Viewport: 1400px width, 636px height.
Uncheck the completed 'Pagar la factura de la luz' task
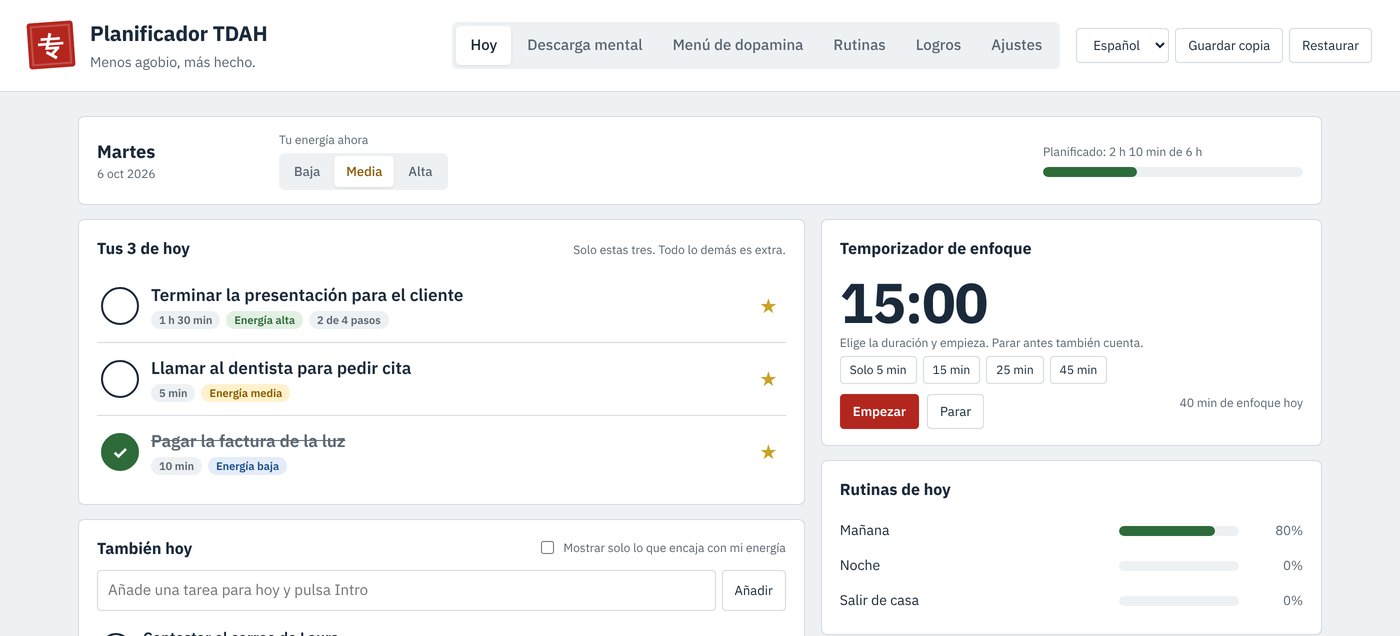pyautogui.click(x=120, y=452)
